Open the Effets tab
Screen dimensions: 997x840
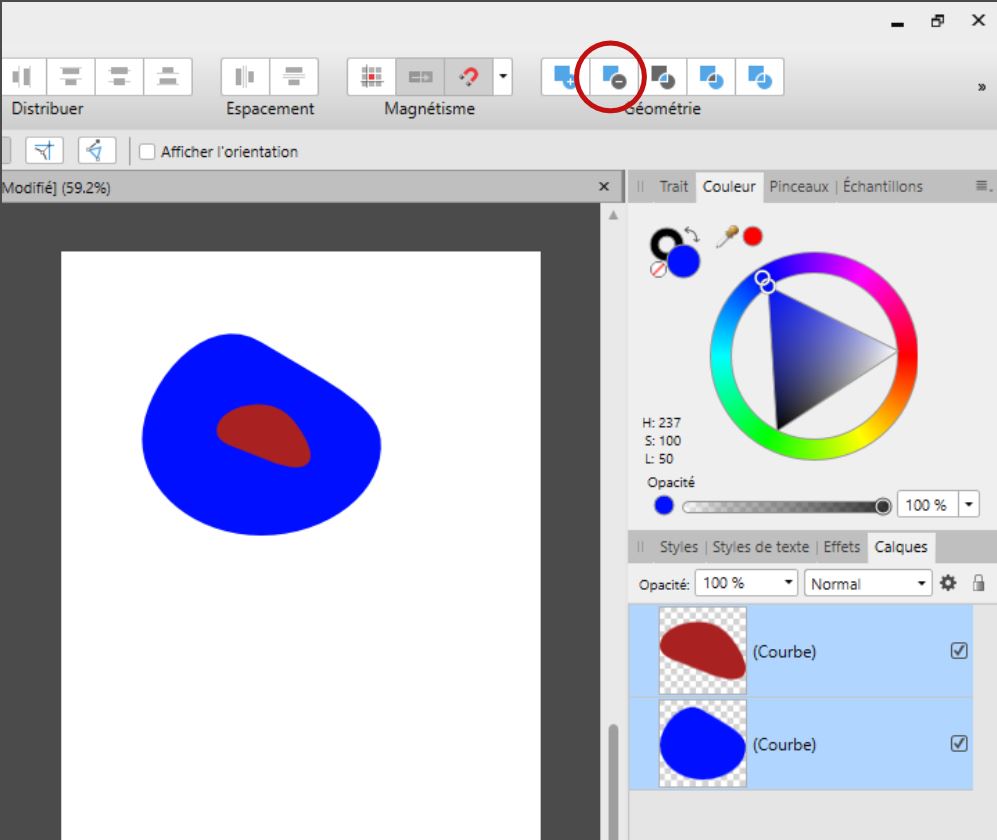click(x=841, y=547)
